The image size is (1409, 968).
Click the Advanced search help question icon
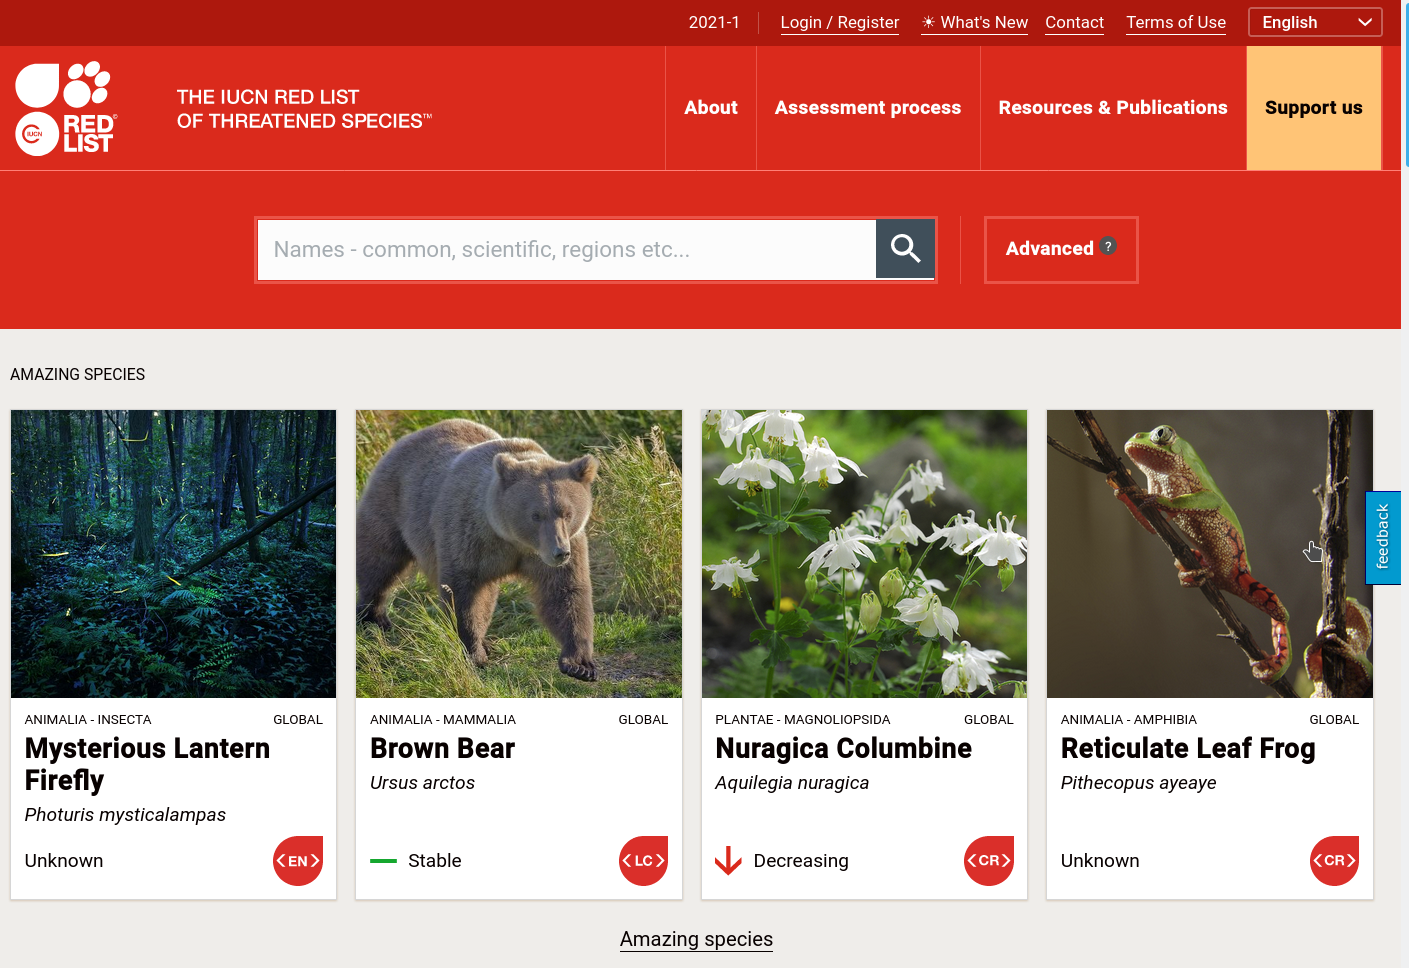1108,246
